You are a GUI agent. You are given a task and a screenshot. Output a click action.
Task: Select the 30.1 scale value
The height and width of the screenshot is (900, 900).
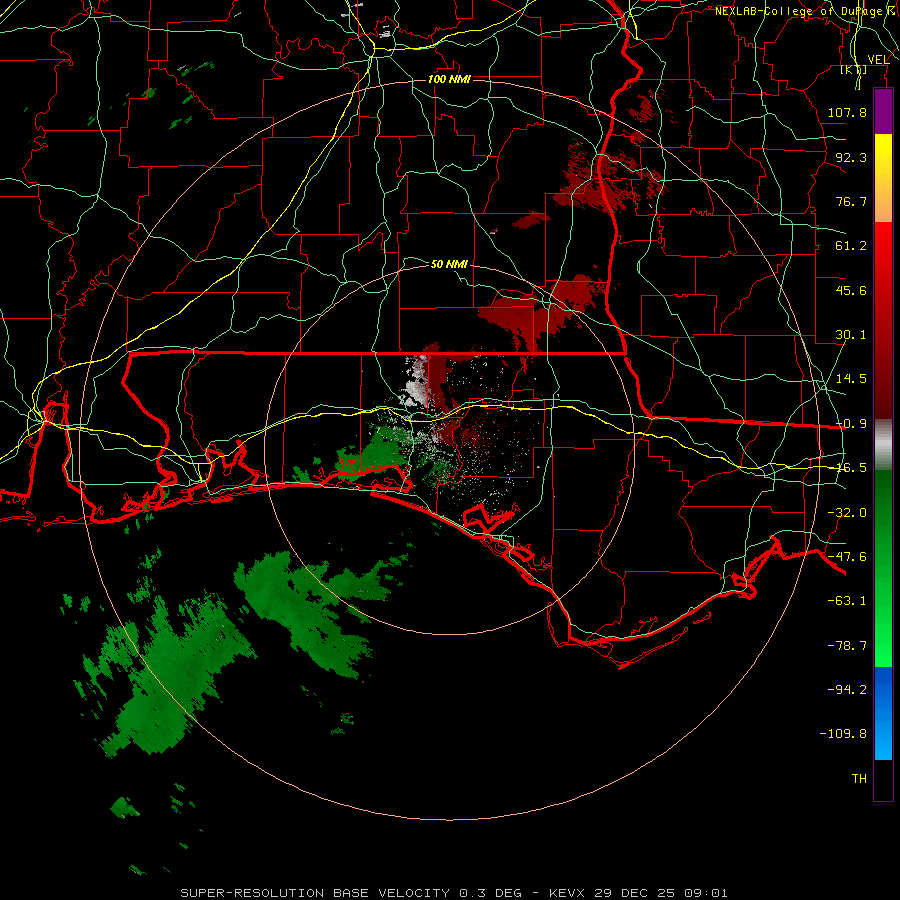tap(851, 335)
